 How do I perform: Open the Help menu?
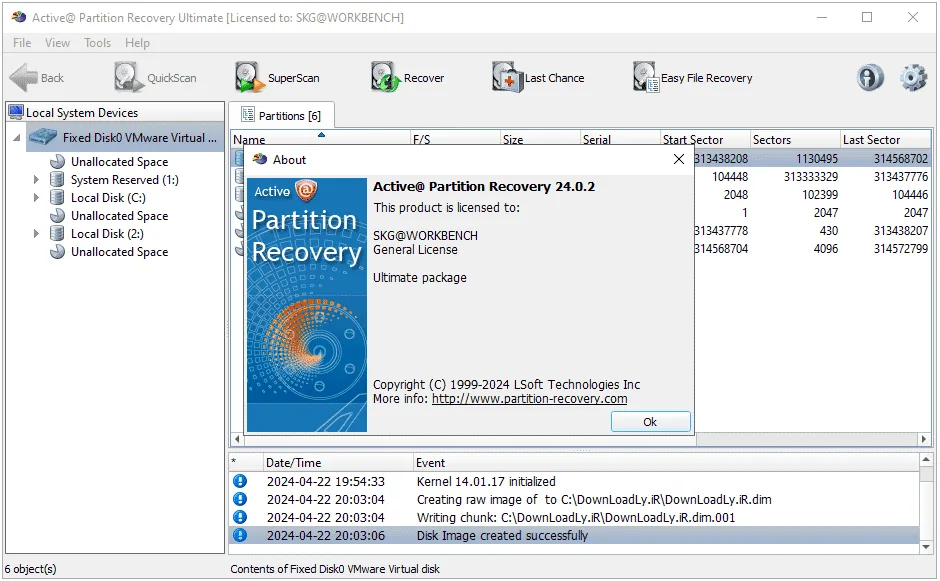(x=137, y=43)
